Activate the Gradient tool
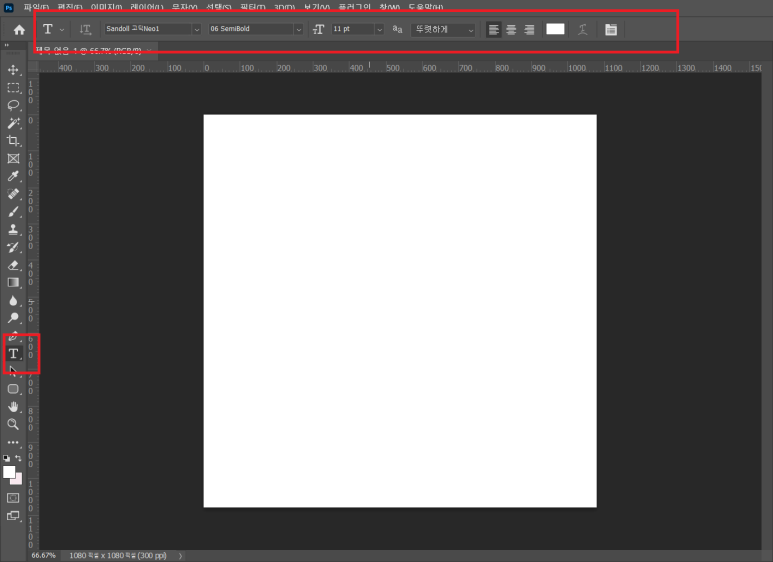Viewport: 773px width, 562px height. [x=13, y=282]
